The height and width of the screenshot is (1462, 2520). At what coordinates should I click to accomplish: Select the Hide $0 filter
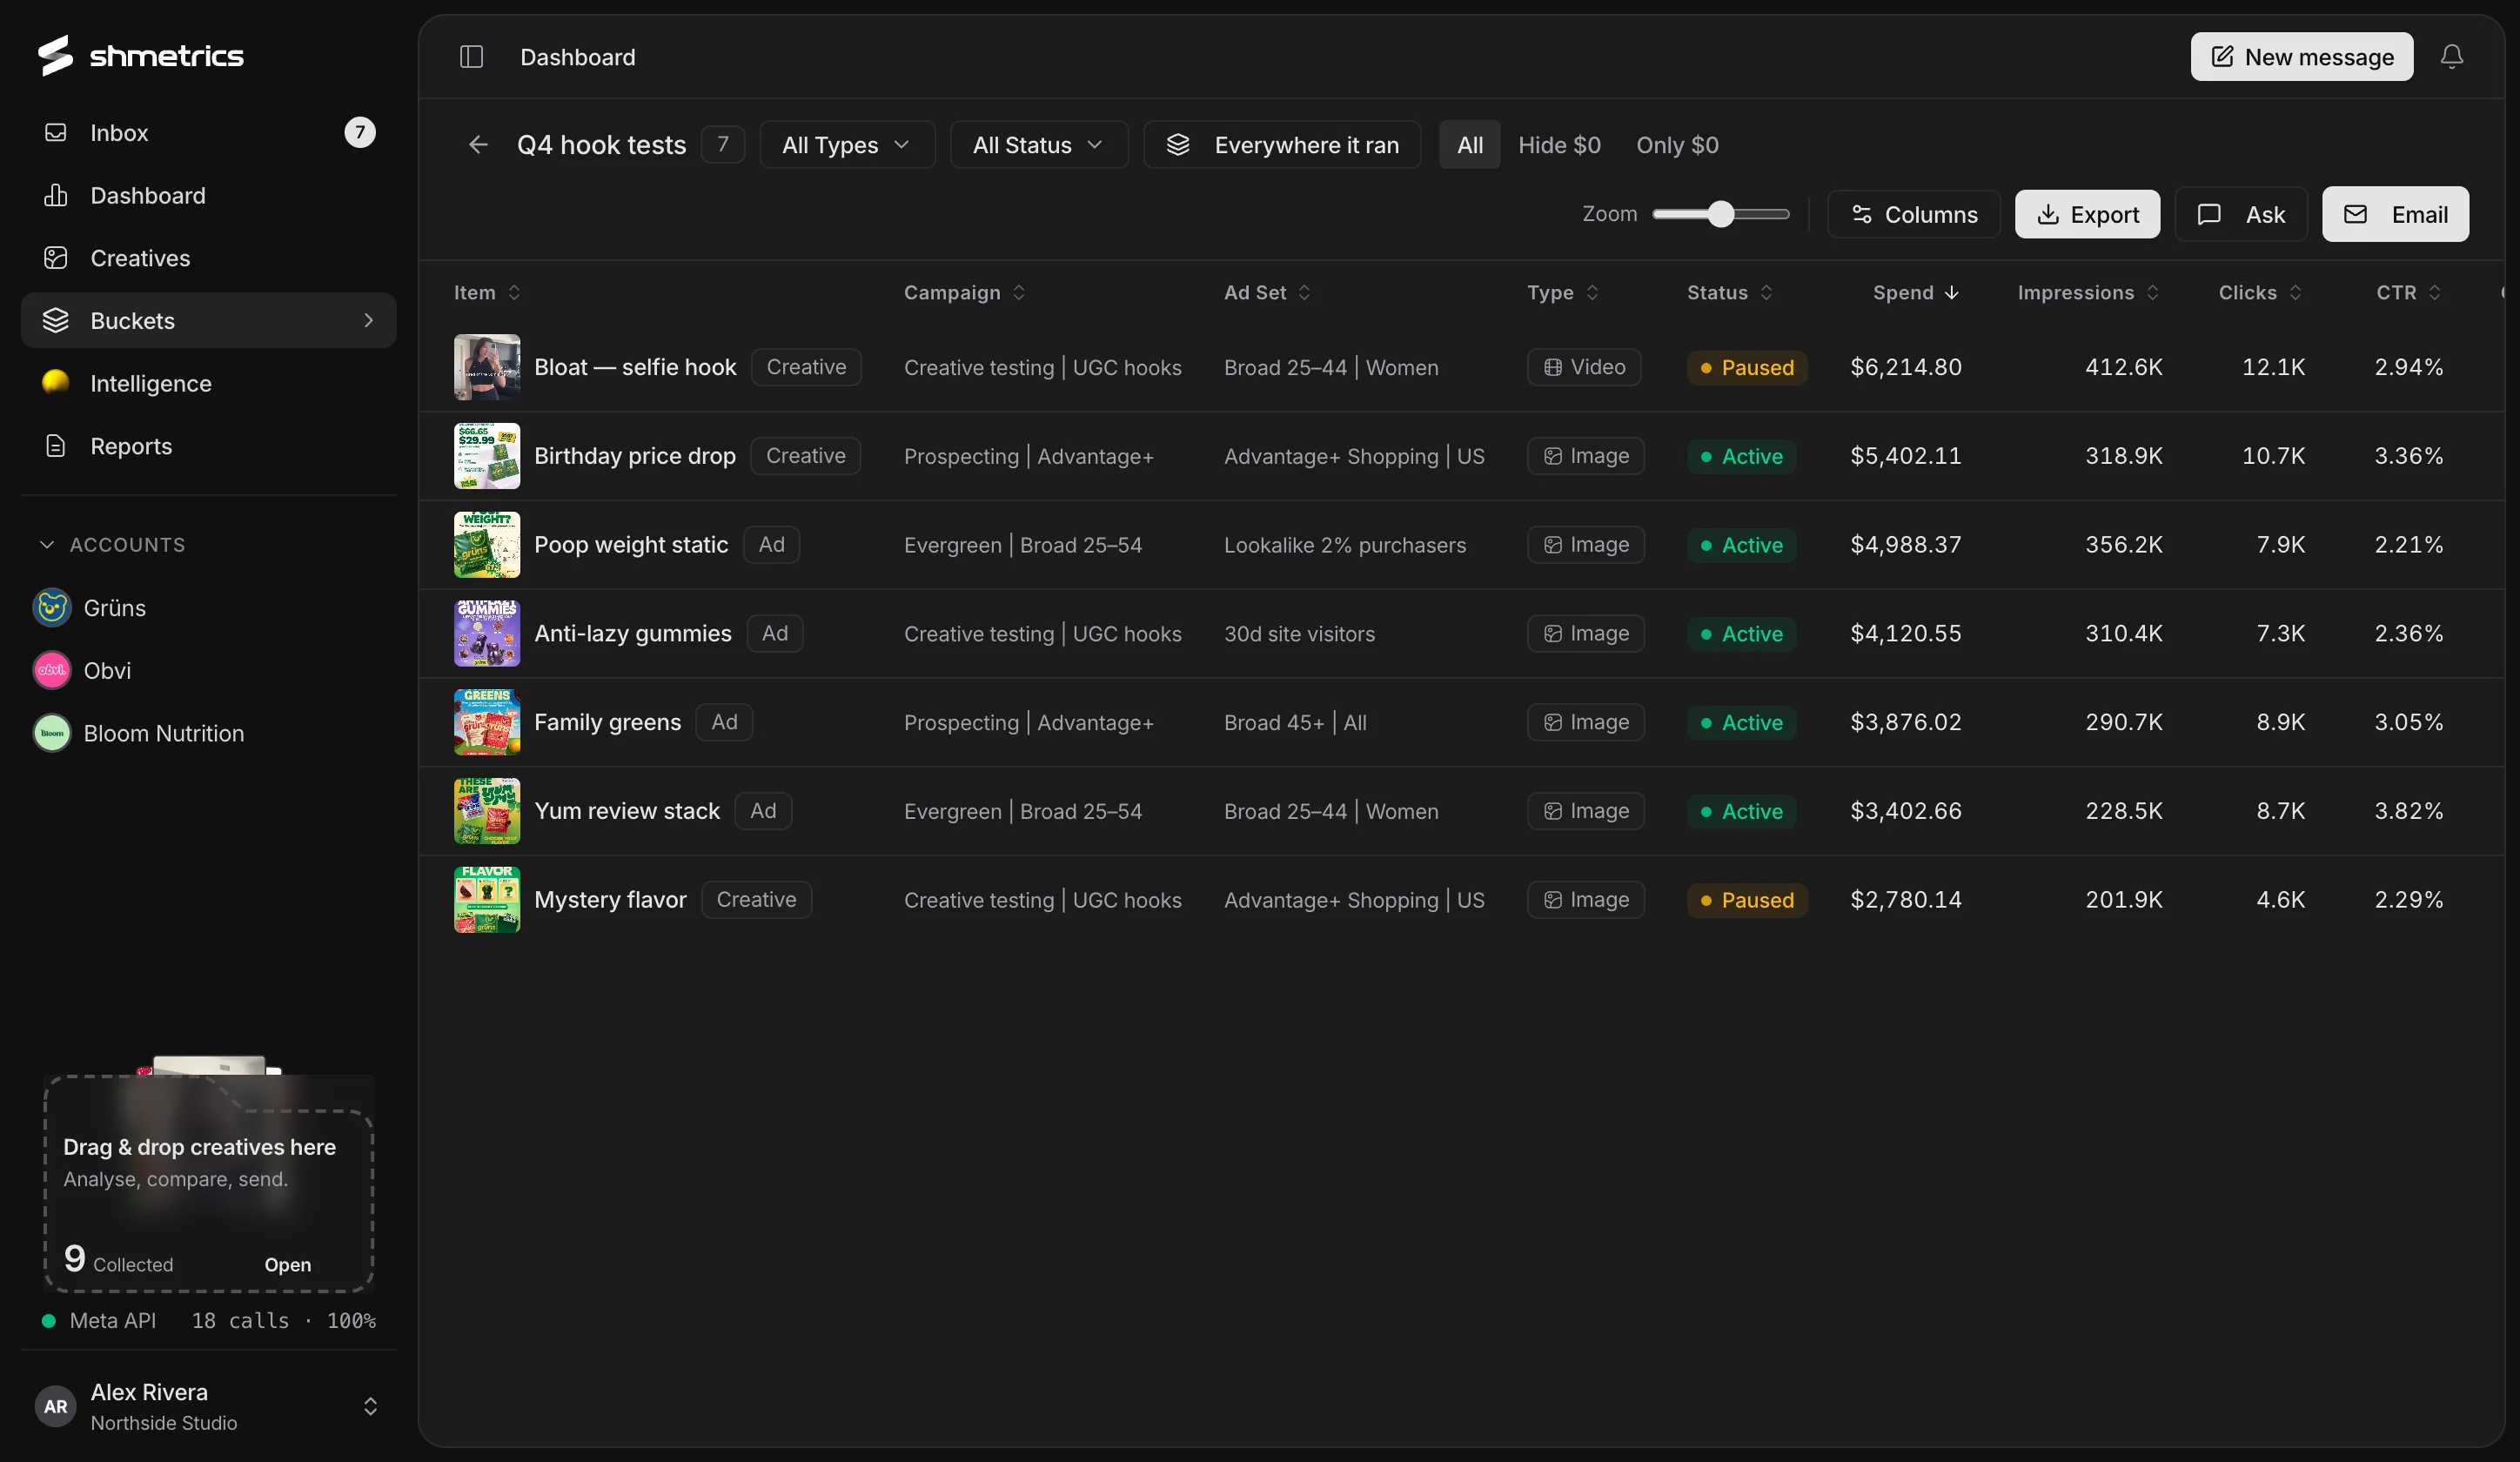1559,145
